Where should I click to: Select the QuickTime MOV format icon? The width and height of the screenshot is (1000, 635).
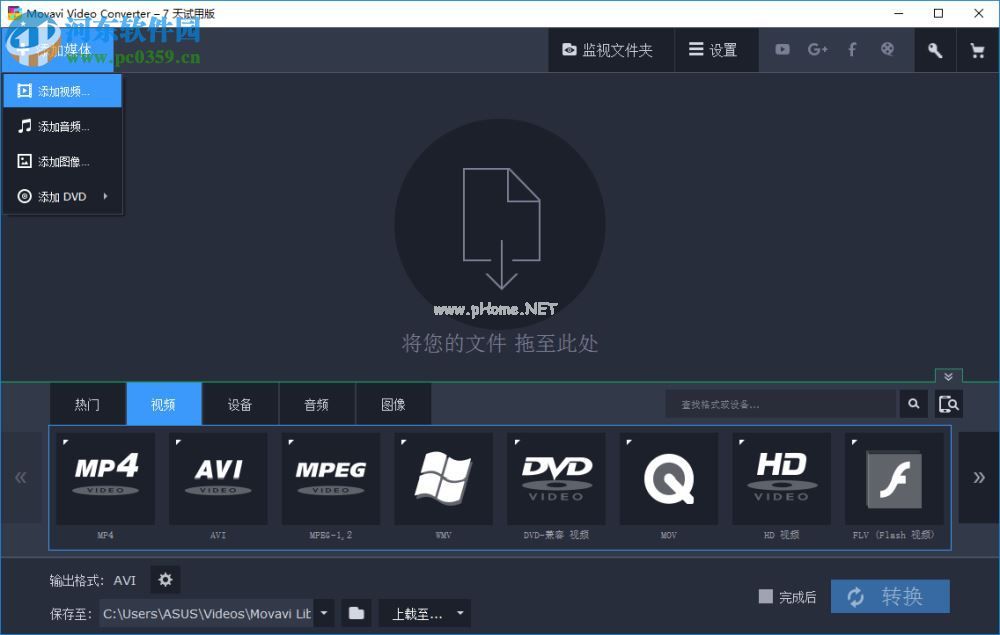[x=668, y=478]
